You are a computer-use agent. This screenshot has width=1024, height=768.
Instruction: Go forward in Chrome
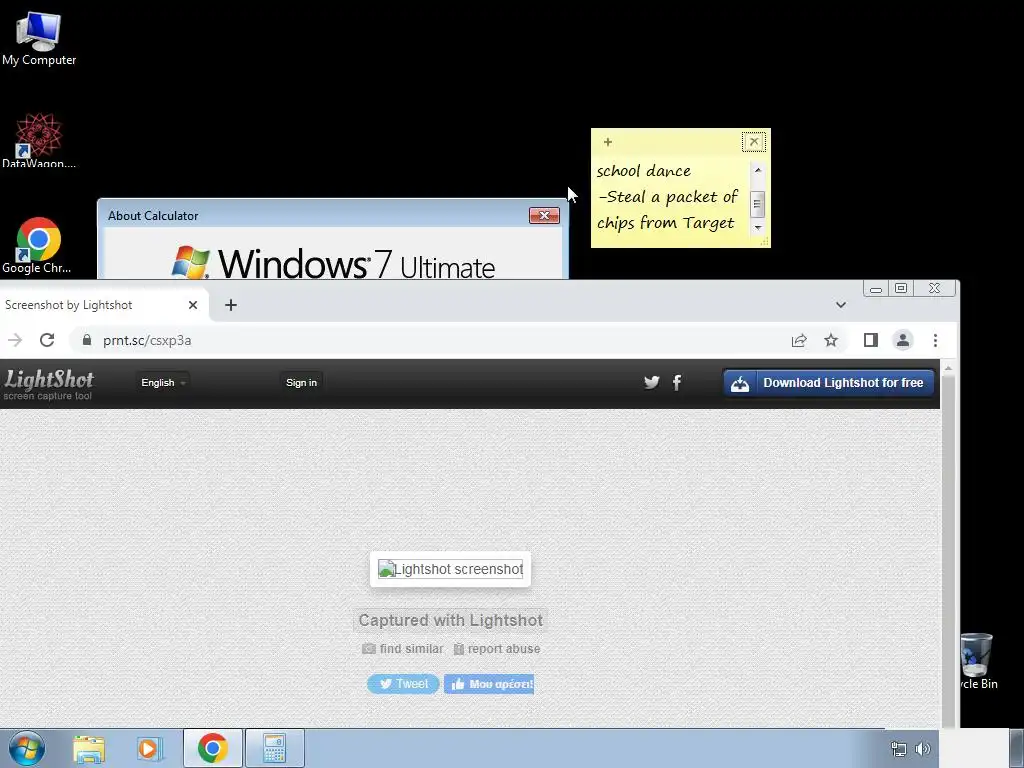[15, 340]
